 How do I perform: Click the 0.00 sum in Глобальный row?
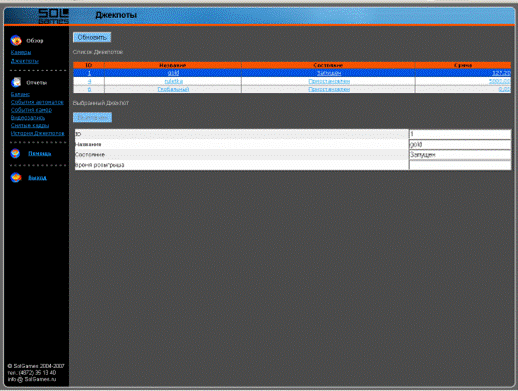pos(505,89)
